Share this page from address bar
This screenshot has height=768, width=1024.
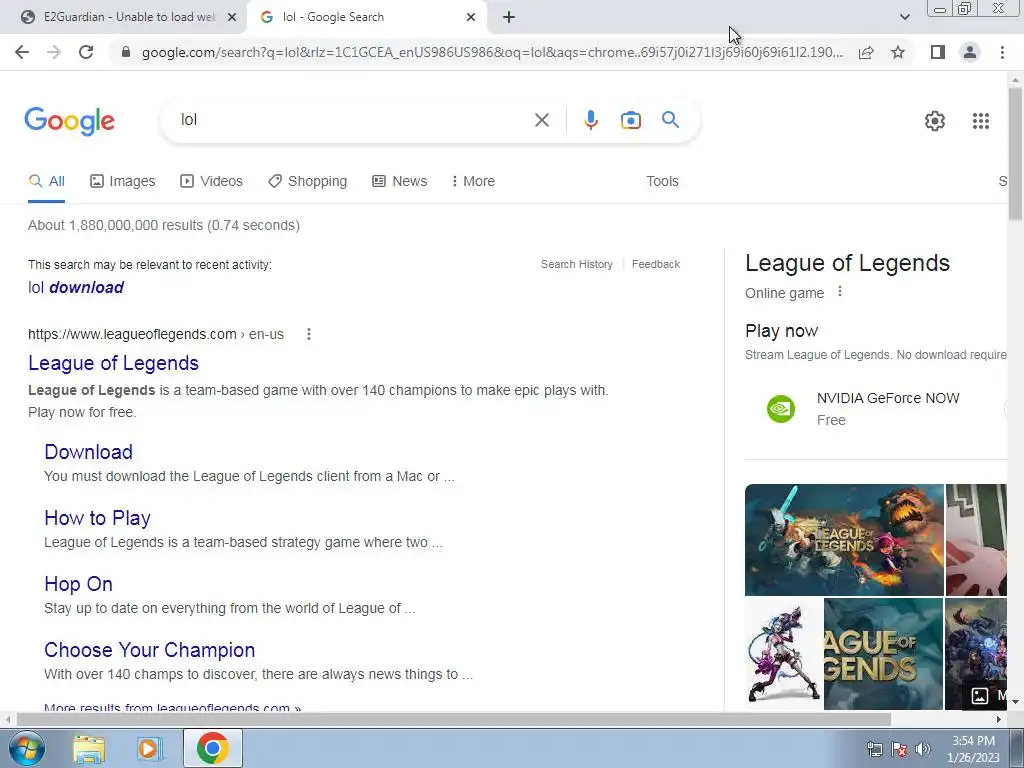[x=866, y=52]
